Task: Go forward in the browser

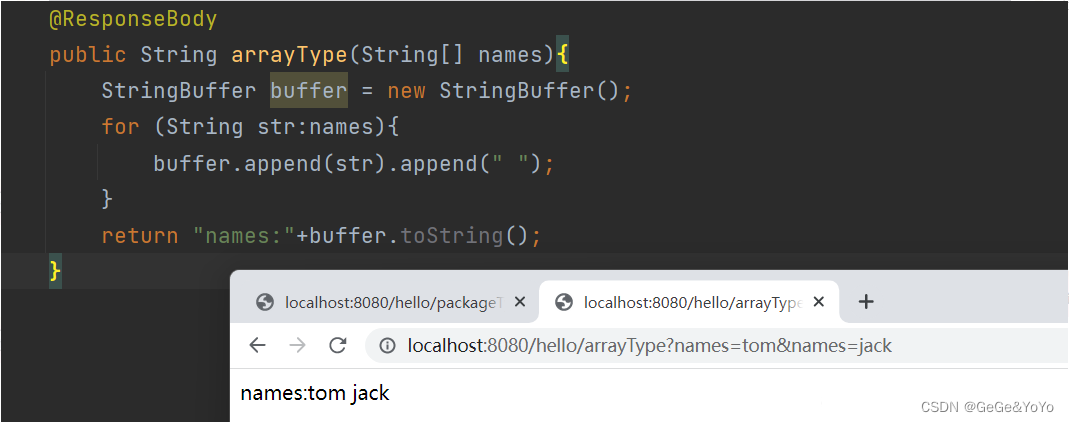Action: pyautogui.click(x=297, y=346)
